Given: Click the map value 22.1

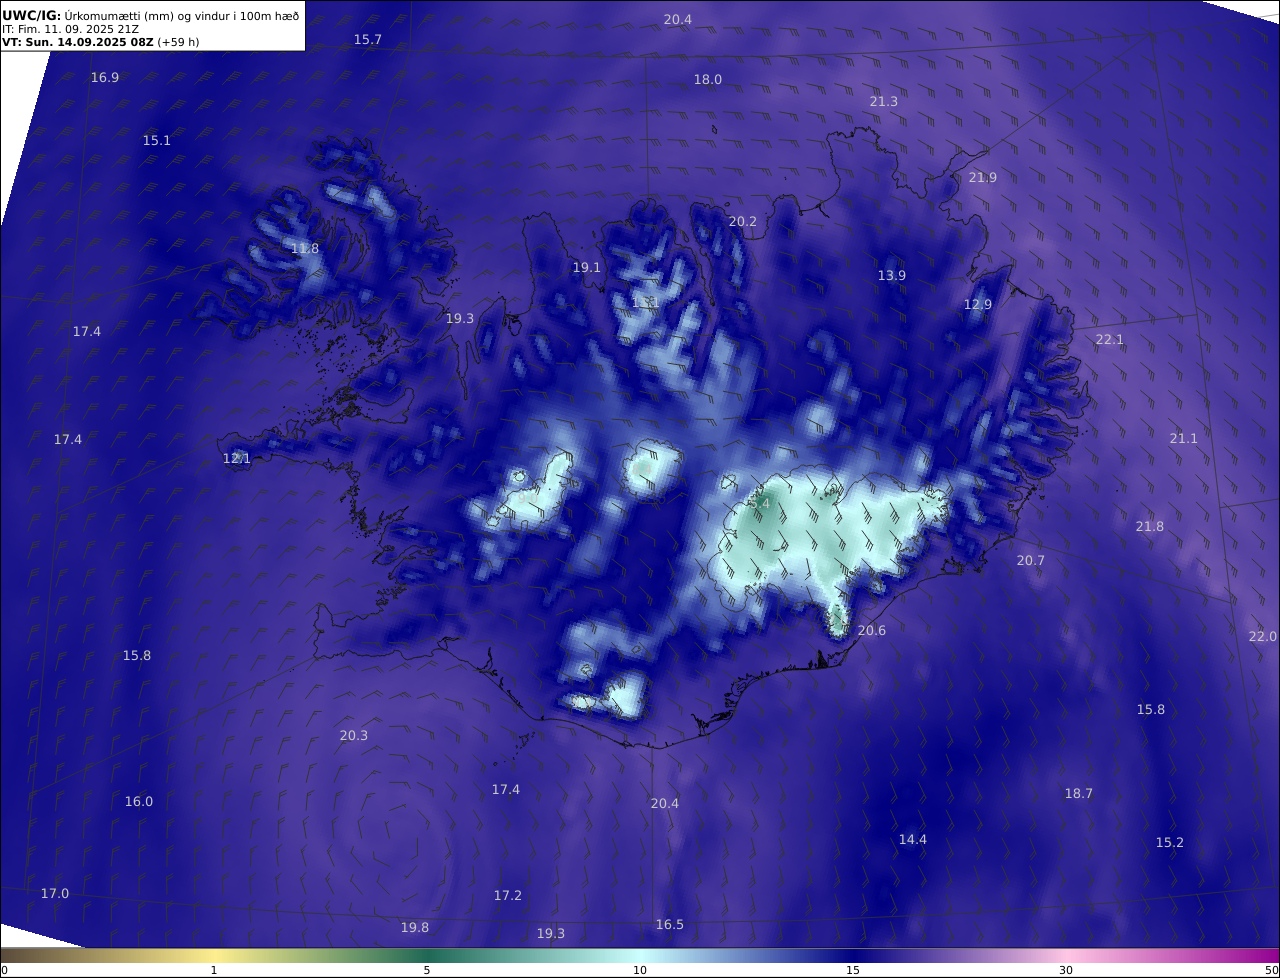Looking at the screenshot, I should 1110,339.
